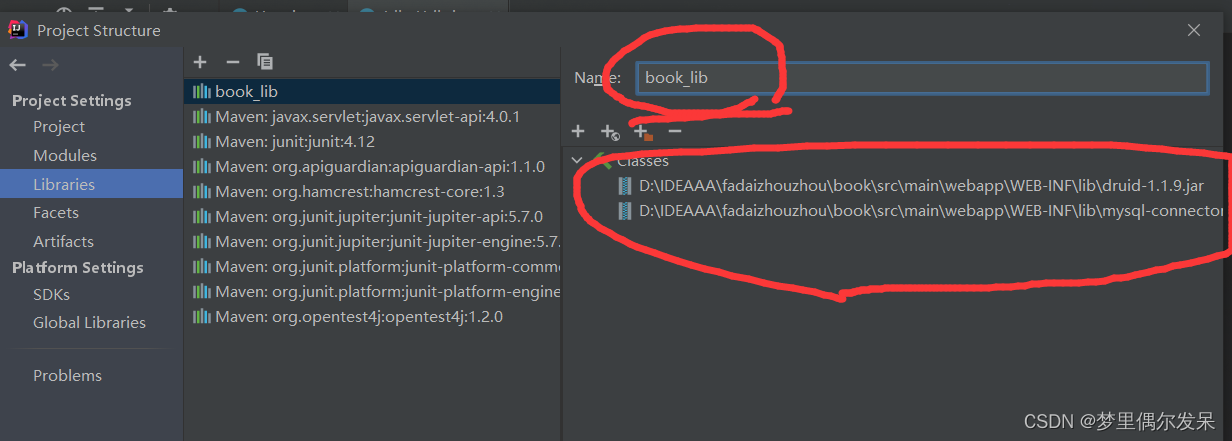1232x441 pixels.
Task: Close the Project Structure dialog
Action: [x=1194, y=30]
